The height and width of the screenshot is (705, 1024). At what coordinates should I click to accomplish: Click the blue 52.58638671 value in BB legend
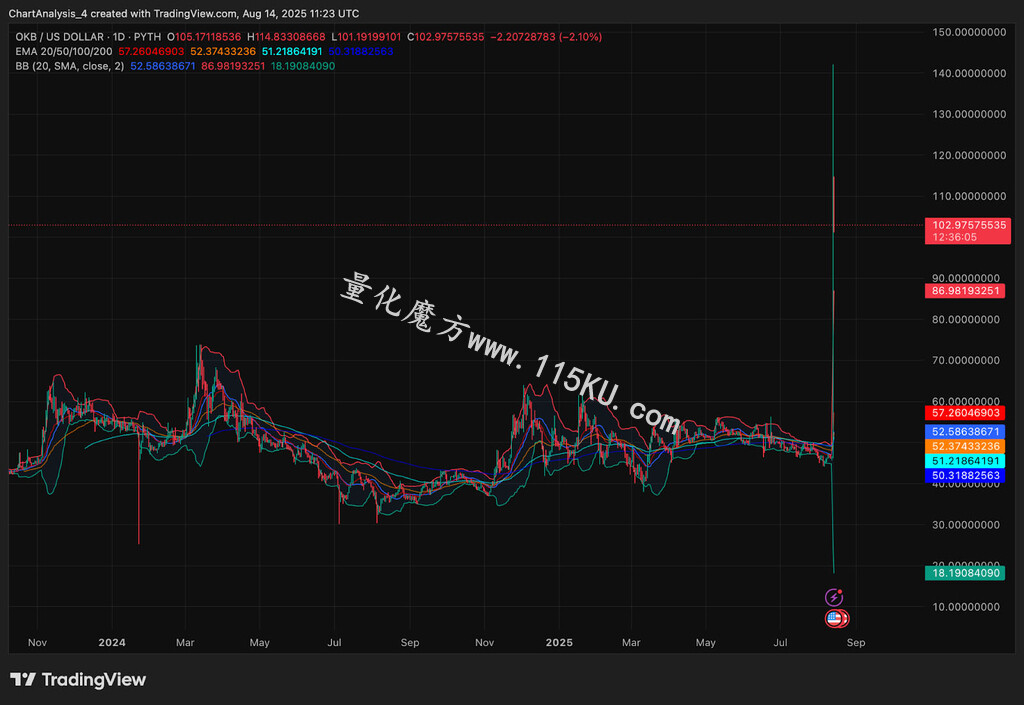(x=163, y=66)
